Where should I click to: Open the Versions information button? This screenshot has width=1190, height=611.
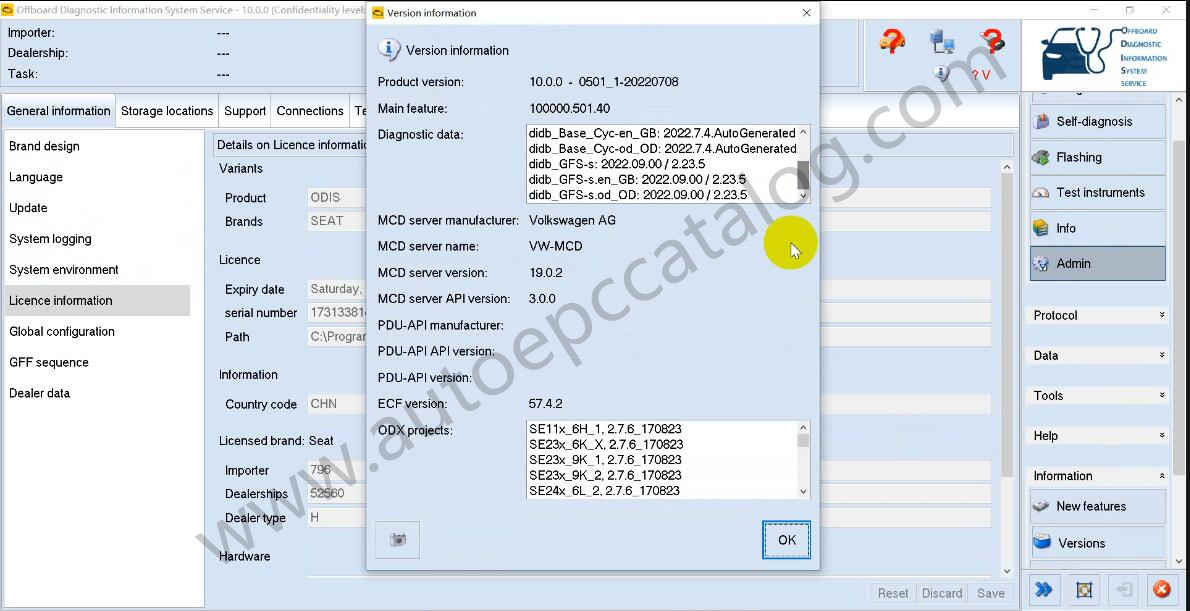1097,543
